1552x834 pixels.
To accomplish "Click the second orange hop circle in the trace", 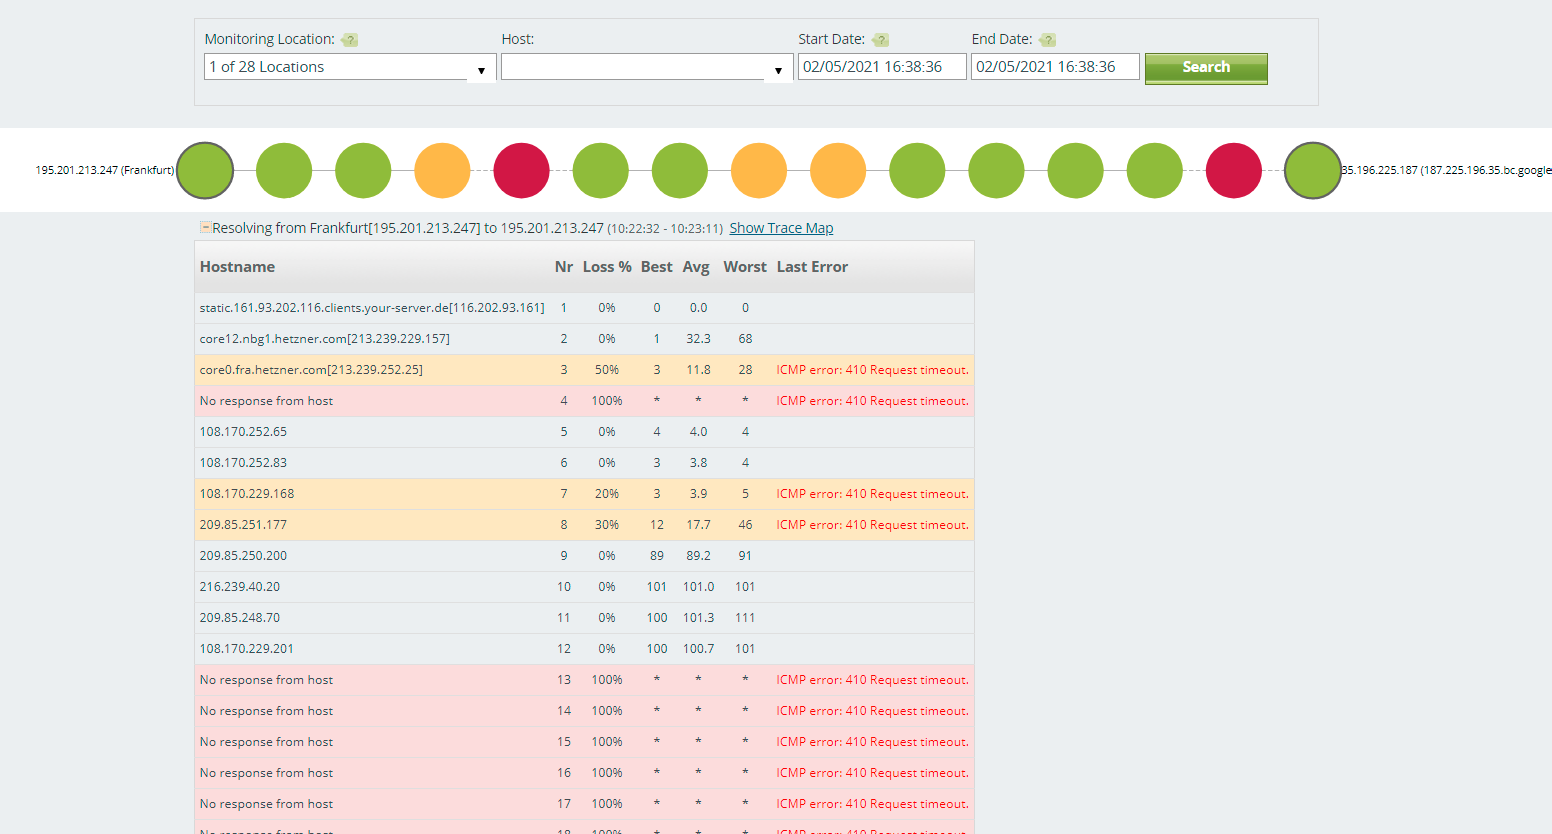I will click(x=758, y=170).
